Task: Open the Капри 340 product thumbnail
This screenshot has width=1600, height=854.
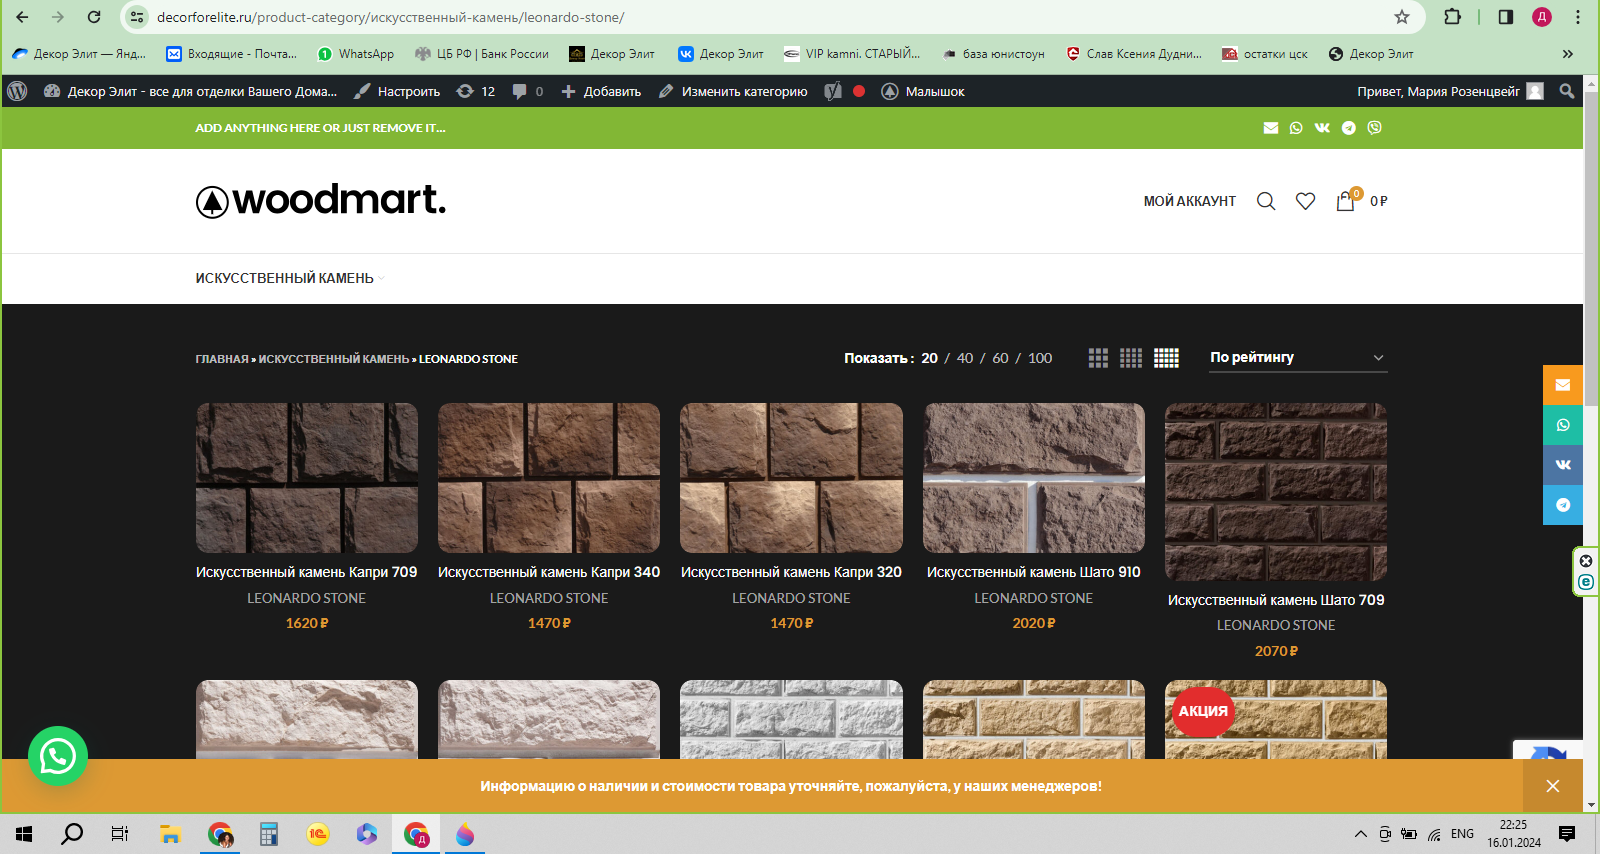Action: (x=549, y=478)
